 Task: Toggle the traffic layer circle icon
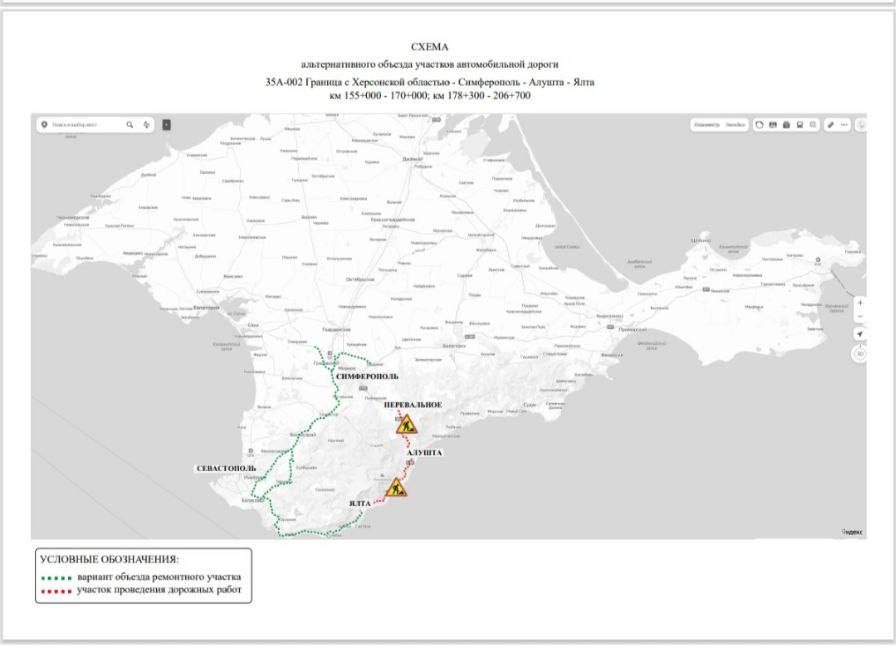click(759, 125)
